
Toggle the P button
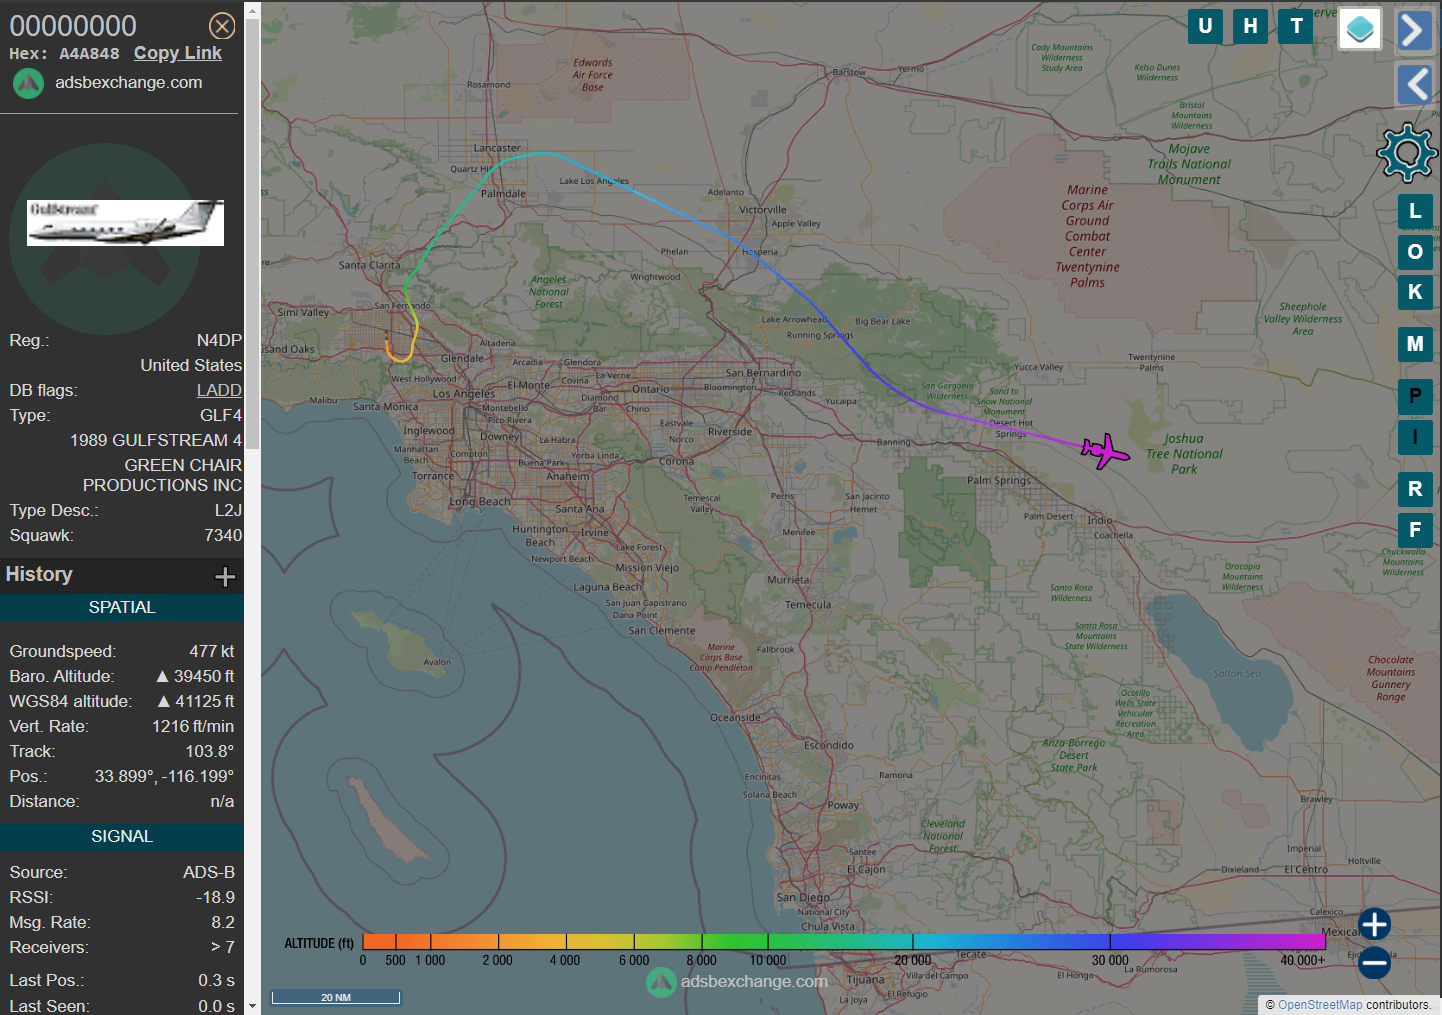(x=1415, y=396)
